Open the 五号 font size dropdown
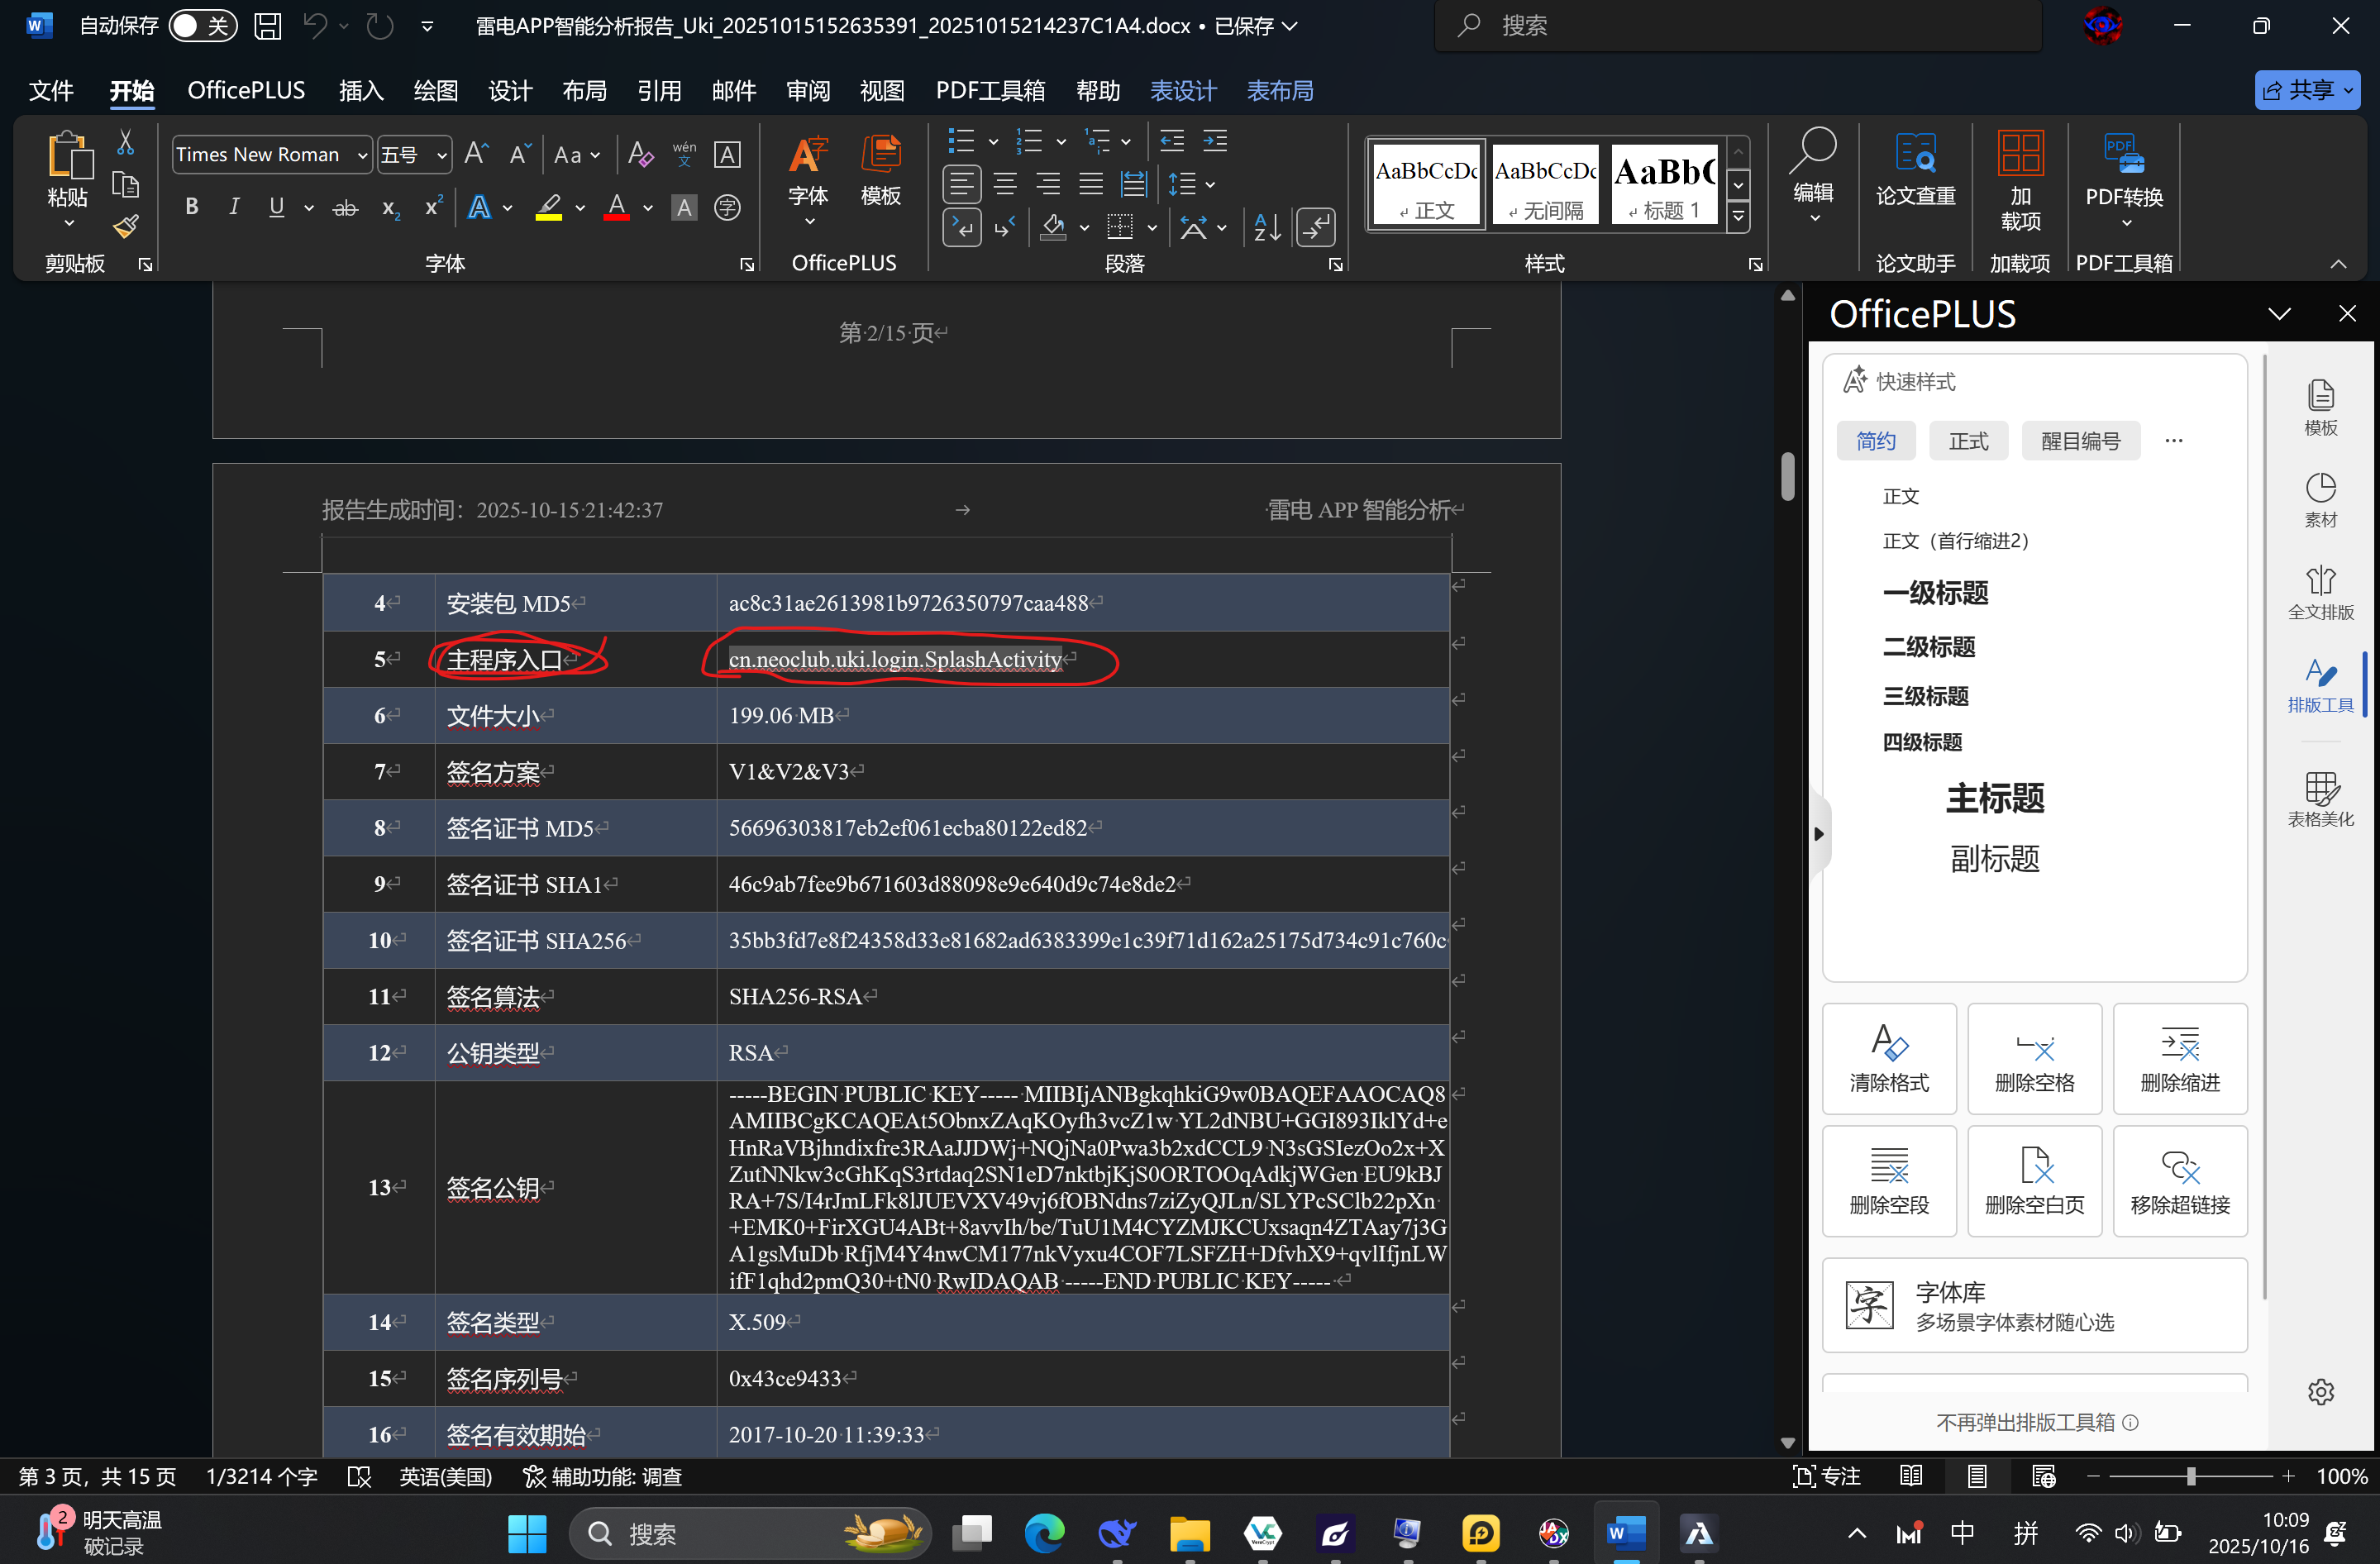The height and width of the screenshot is (1564, 2380). click(441, 155)
